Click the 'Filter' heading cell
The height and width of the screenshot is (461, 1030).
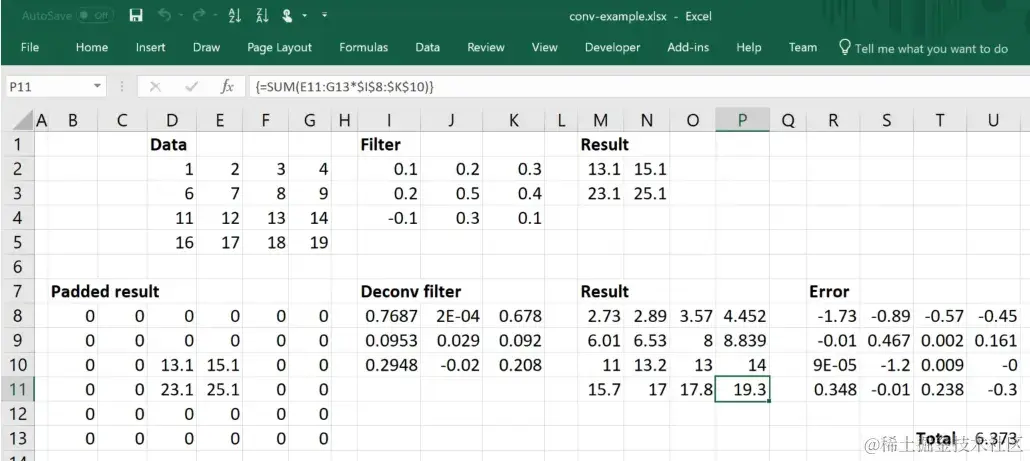[x=389, y=144]
